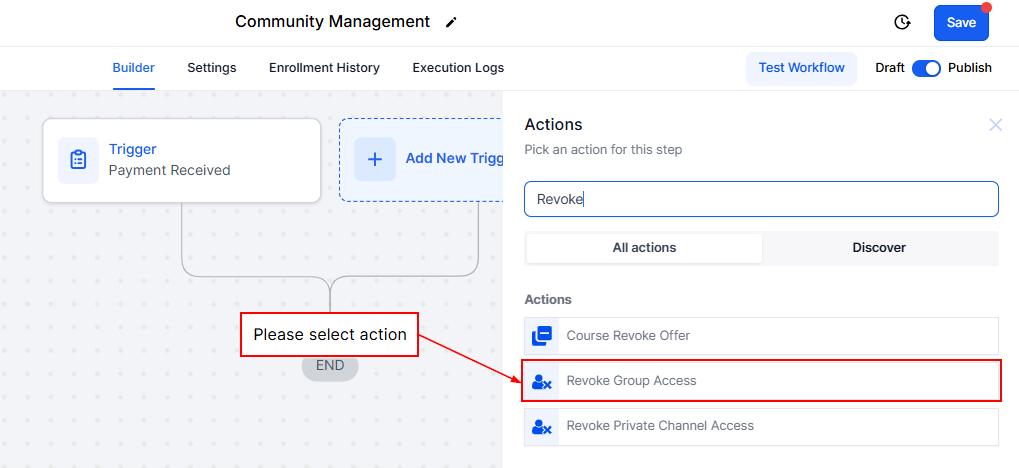Choose the Revoke Group Access action
The height and width of the screenshot is (468, 1019).
tap(761, 381)
